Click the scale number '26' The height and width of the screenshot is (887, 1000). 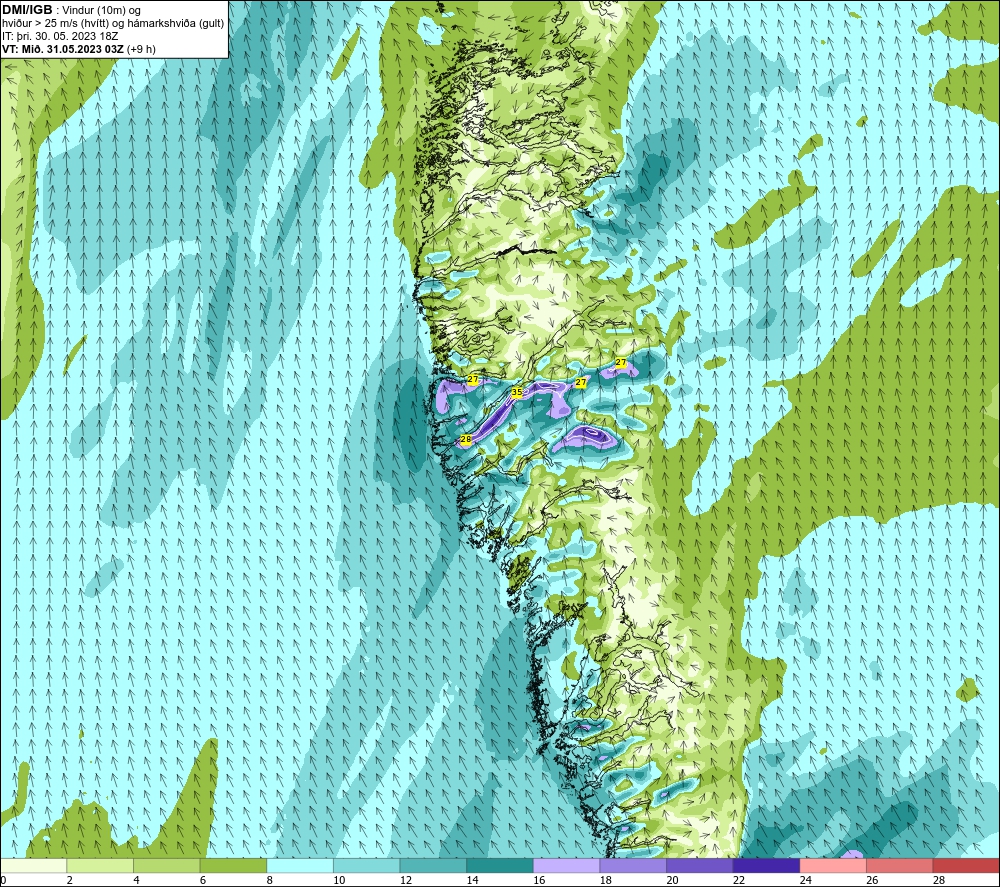tap(872, 880)
